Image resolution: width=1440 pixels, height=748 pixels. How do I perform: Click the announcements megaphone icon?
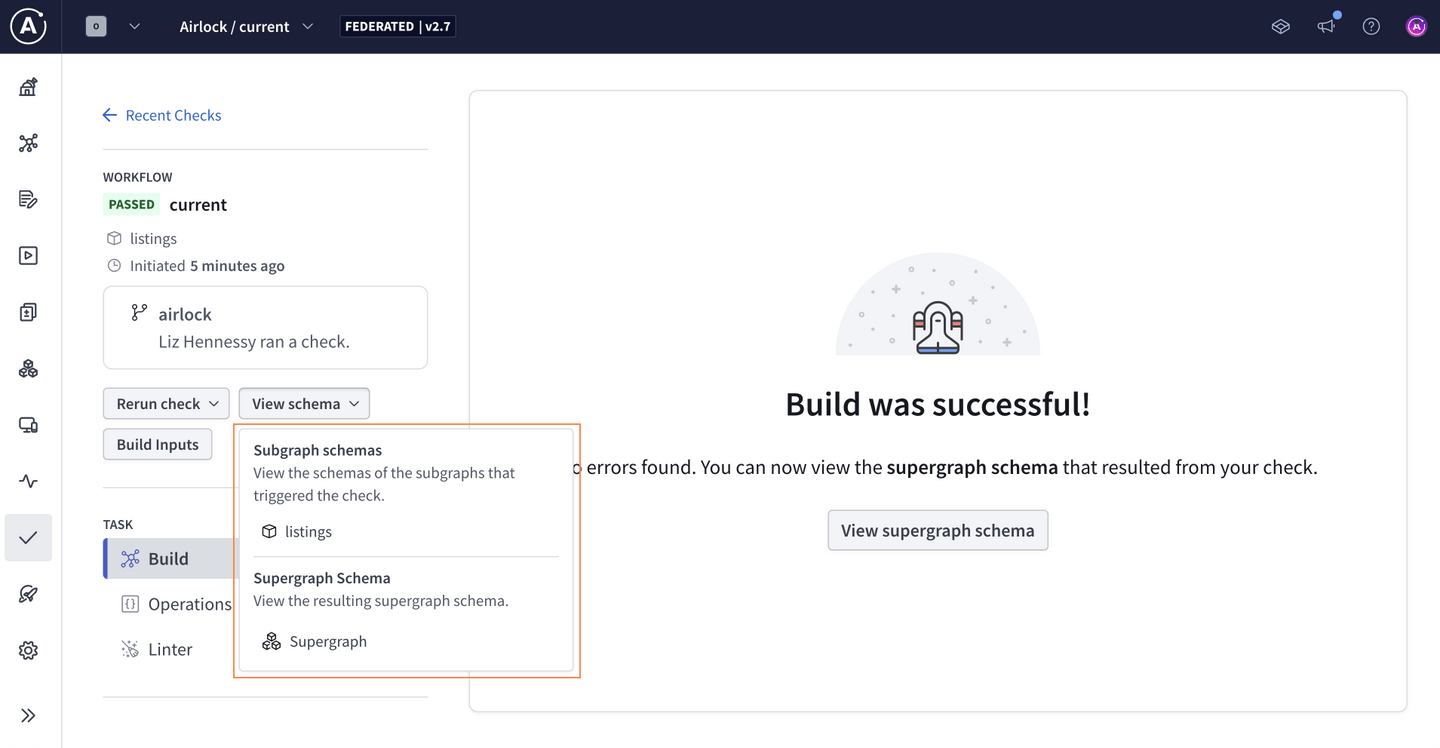click(x=1326, y=27)
